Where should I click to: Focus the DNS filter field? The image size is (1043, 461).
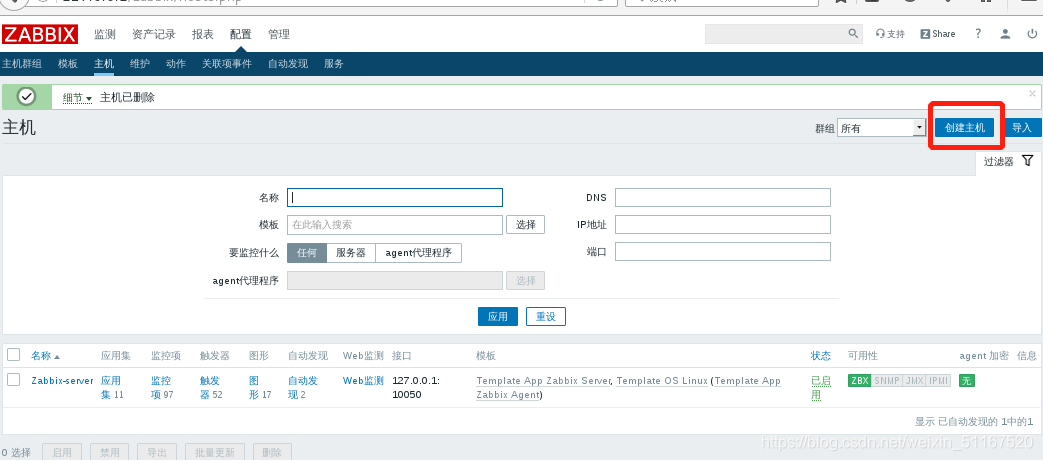coord(722,198)
